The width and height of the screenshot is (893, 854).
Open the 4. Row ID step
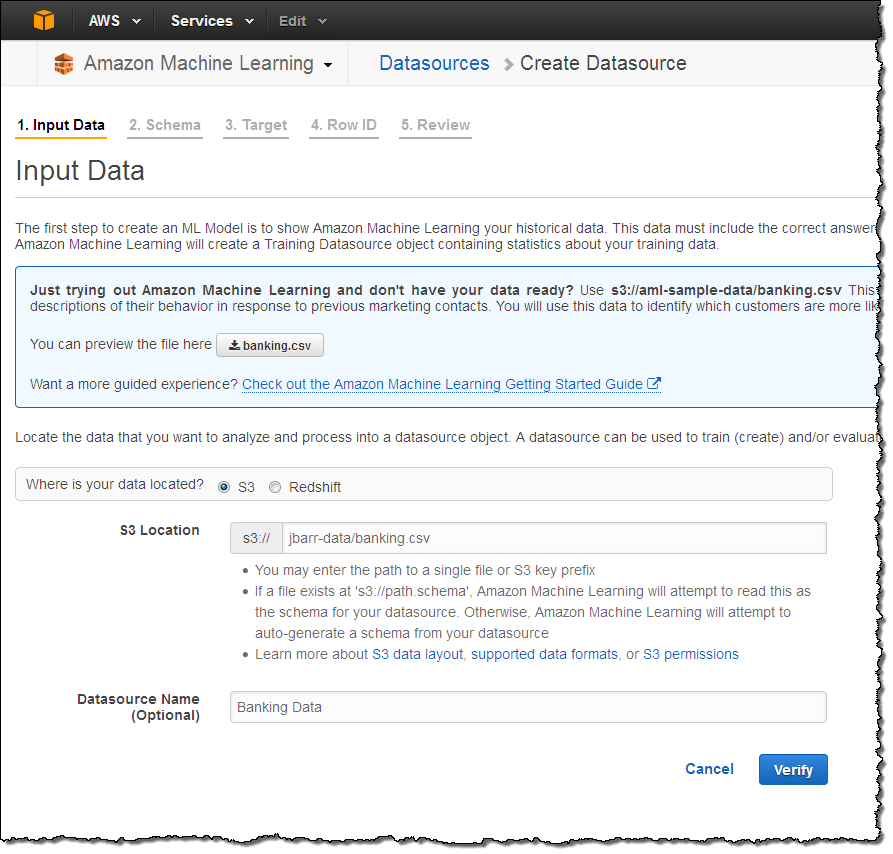343,125
